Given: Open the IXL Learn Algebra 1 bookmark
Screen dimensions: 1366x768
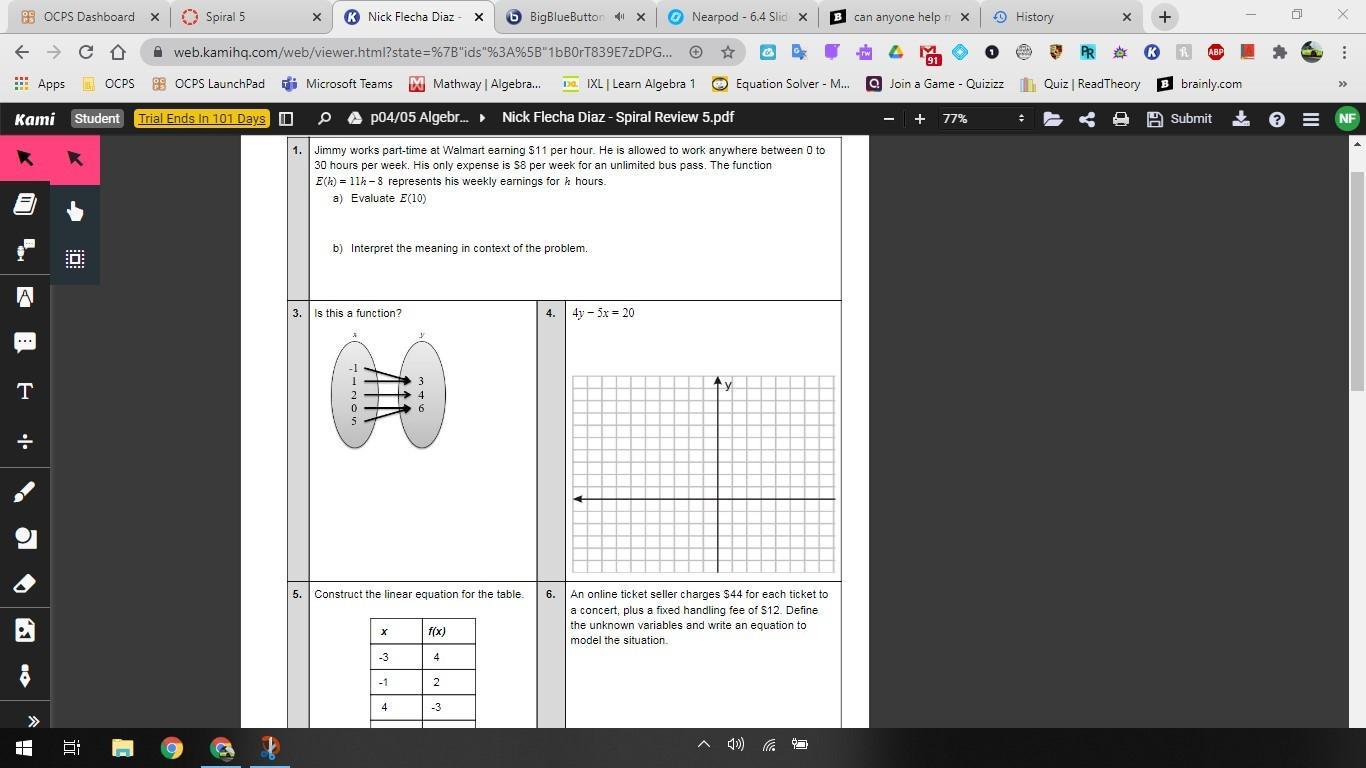Looking at the screenshot, I should (x=628, y=84).
